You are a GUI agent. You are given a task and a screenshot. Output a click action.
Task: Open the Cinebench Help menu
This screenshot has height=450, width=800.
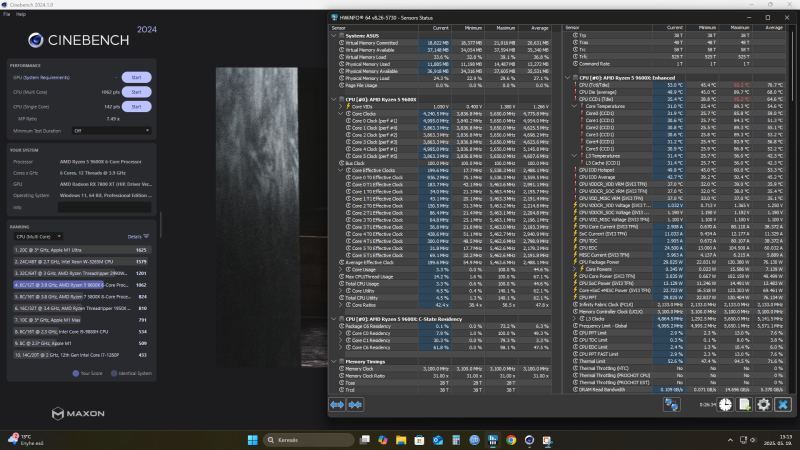click(x=21, y=14)
